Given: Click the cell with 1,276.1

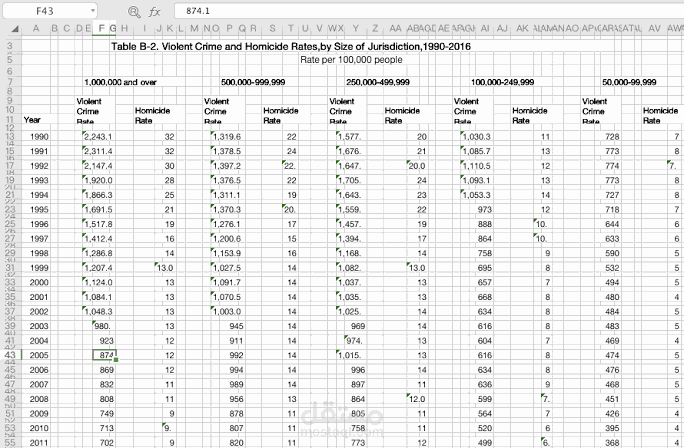Looking at the screenshot, I should click(226, 224).
